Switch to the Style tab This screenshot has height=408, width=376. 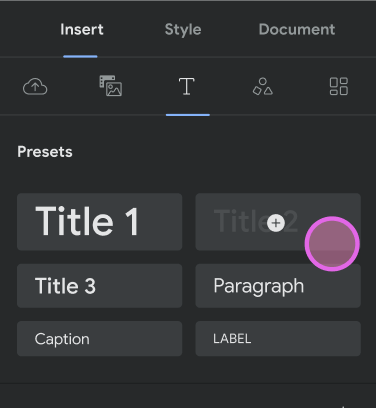click(x=183, y=29)
